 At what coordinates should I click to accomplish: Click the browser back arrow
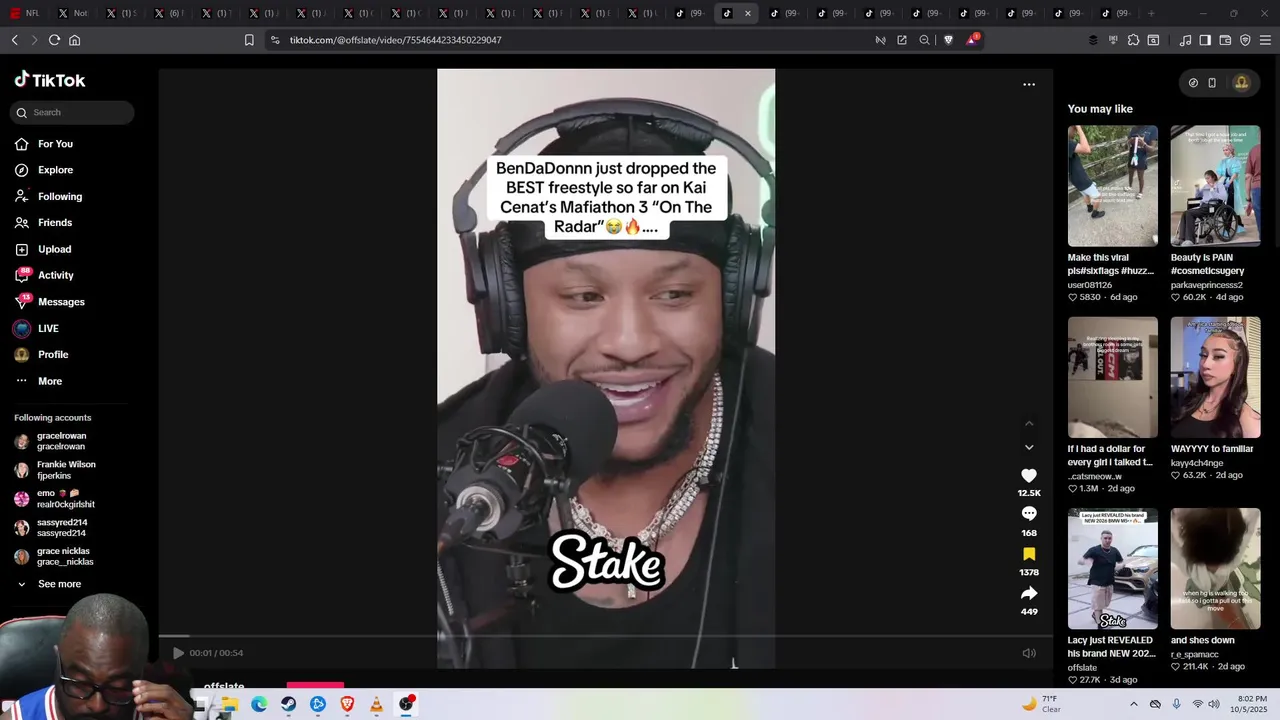tap(15, 40)
